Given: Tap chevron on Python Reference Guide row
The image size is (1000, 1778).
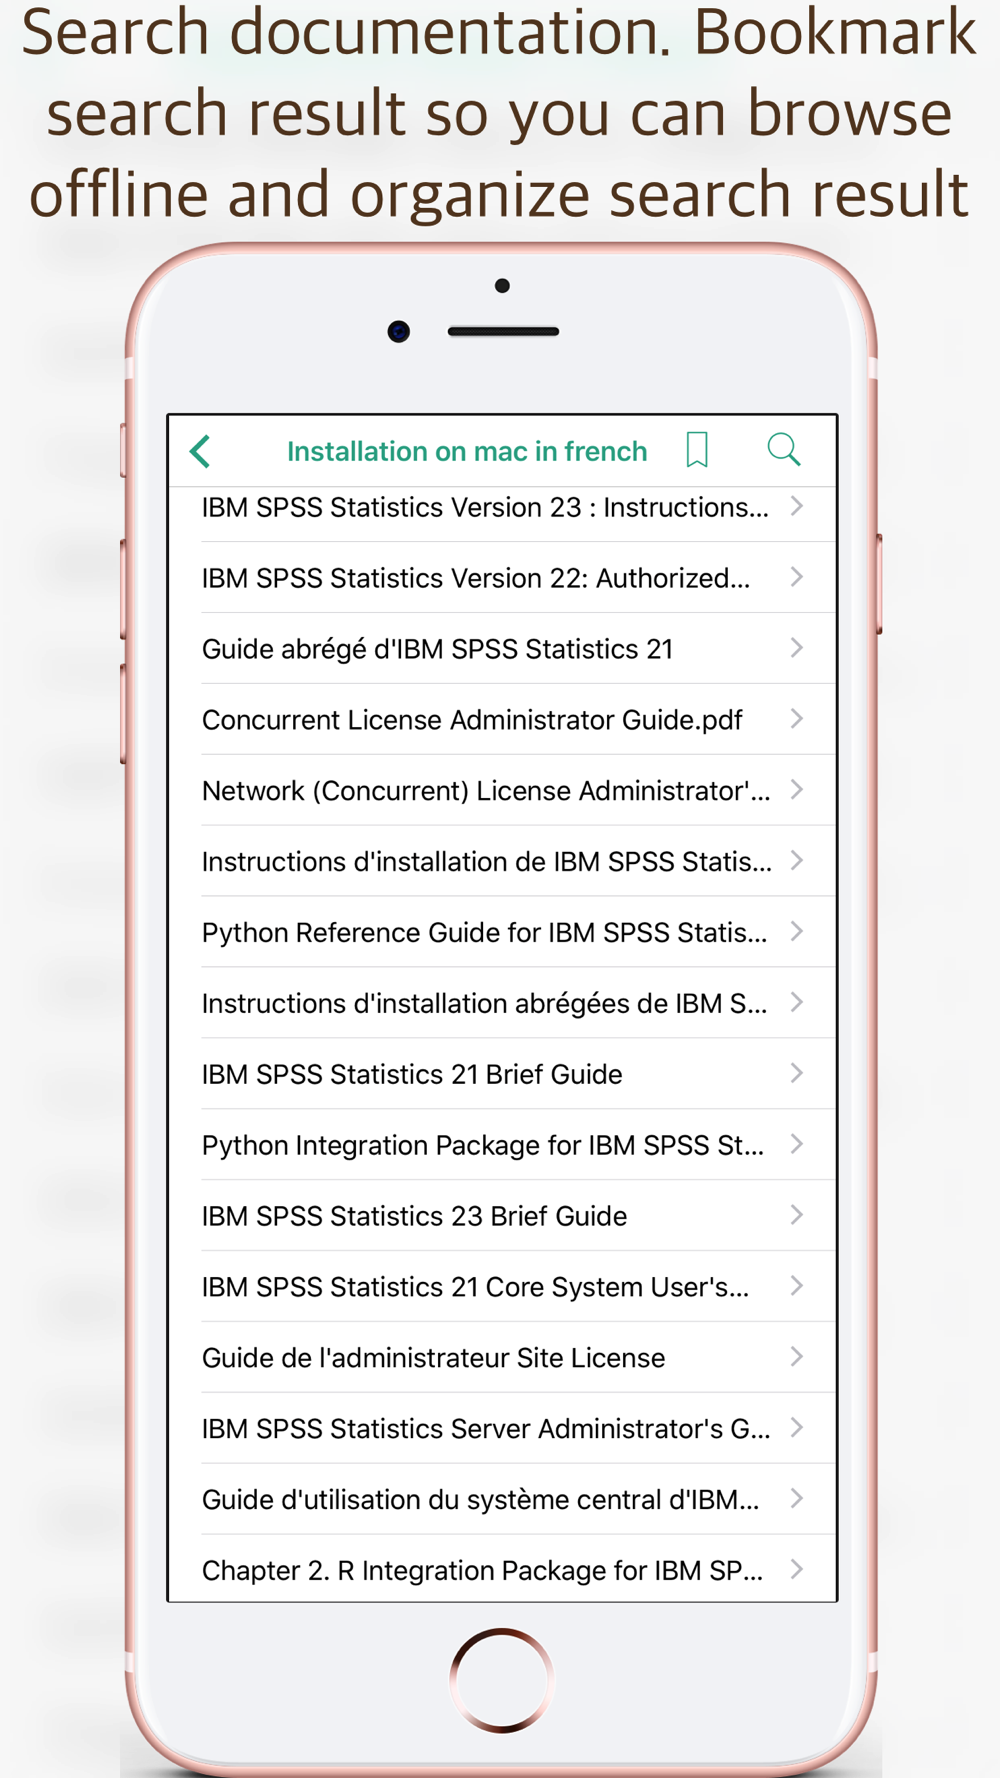Looking at the screenshot, I should click(x=797, y=932).
